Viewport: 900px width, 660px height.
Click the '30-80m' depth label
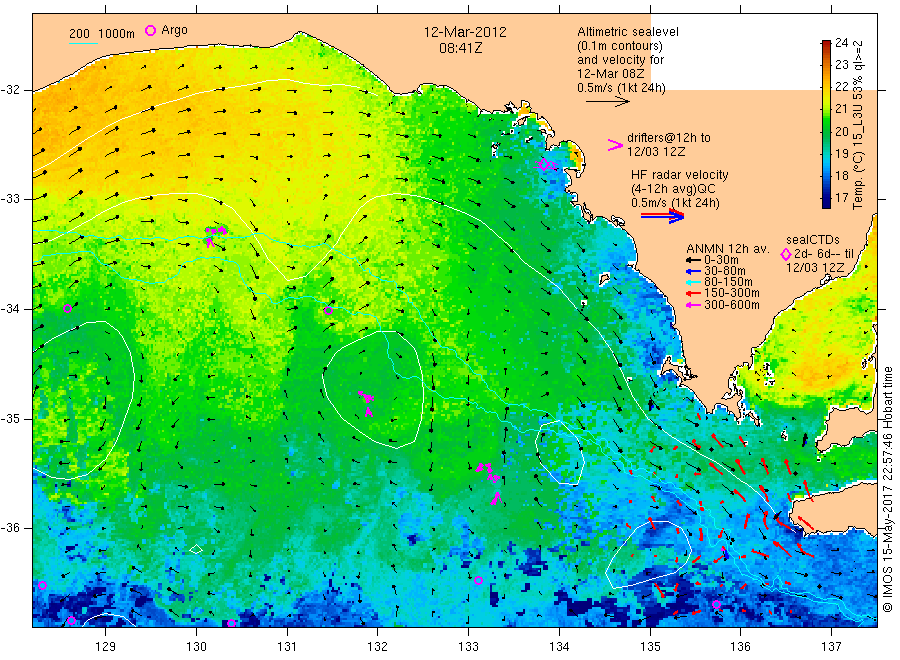click(x=725, y=271)
